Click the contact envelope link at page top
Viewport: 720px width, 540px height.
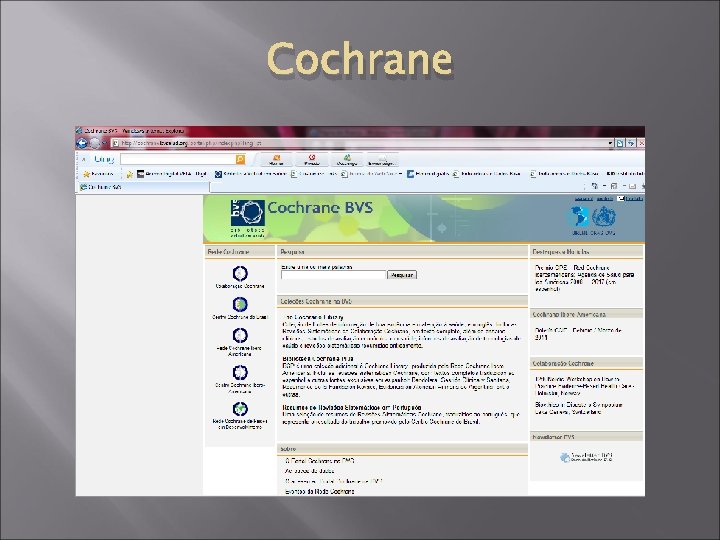click(x=630, y=198)
